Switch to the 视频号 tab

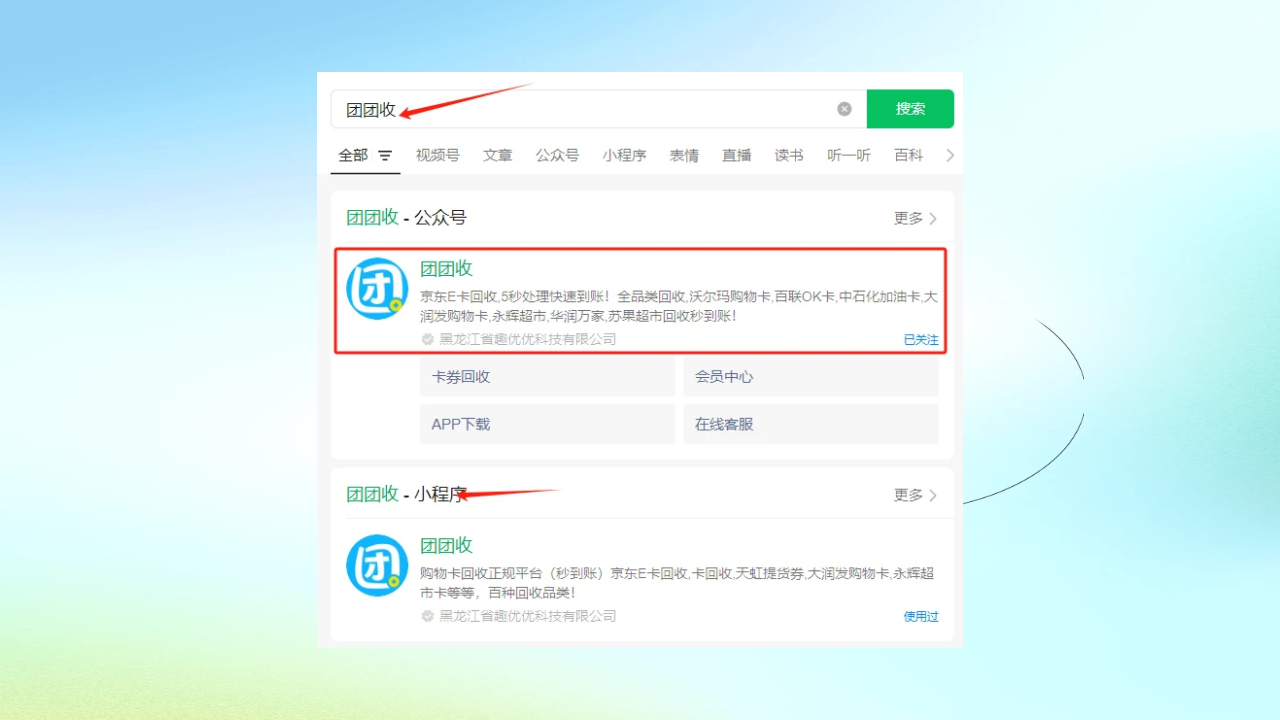point(438,155)
